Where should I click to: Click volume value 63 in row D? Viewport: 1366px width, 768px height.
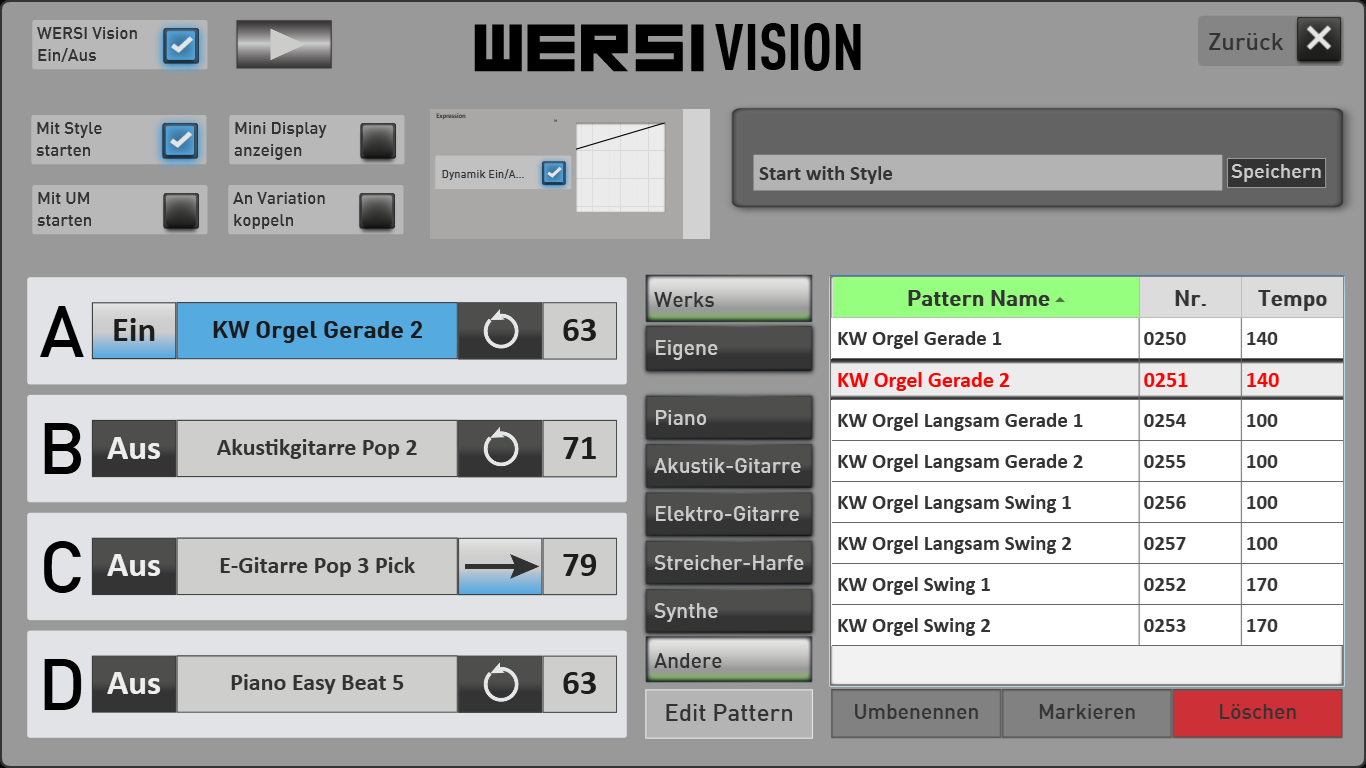(x=580, y=684)
